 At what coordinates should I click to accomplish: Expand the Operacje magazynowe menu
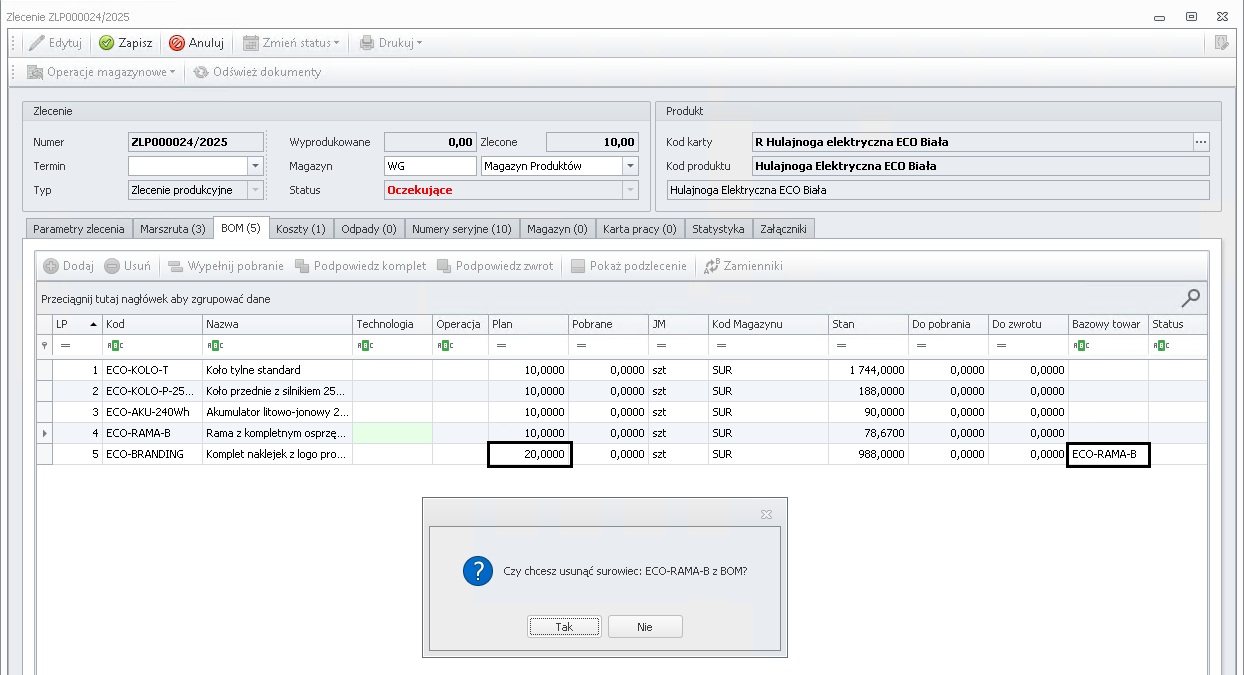click(x=101, y=72)
